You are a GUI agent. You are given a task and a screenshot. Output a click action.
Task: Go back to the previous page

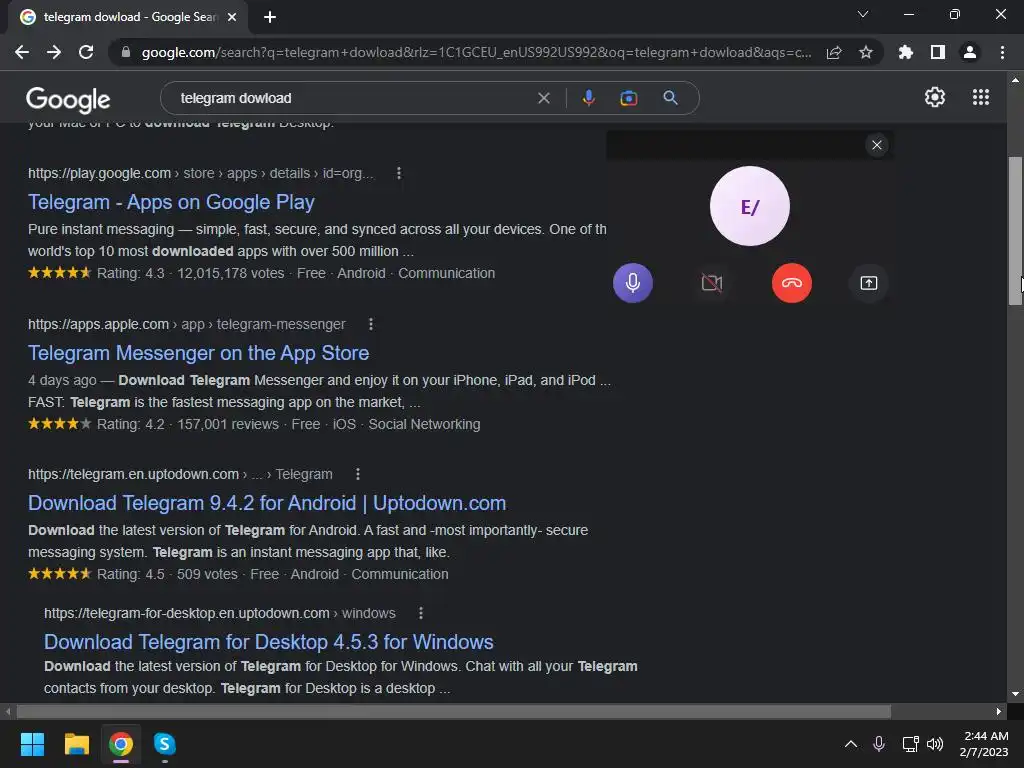[22, 52]
